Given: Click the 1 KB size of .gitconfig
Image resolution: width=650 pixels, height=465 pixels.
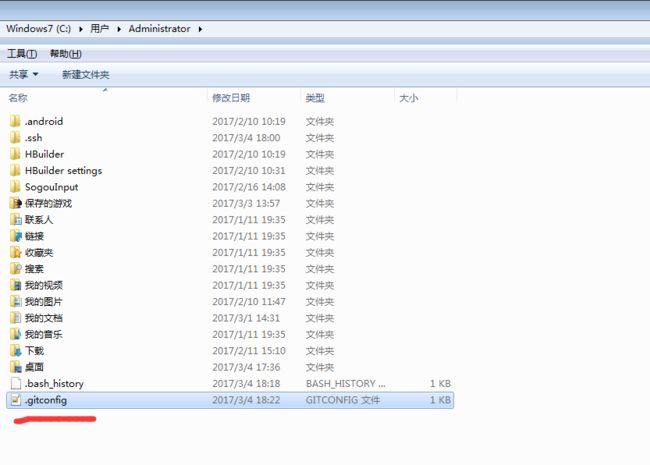Looking at the screenshot, I should (440, 400).
